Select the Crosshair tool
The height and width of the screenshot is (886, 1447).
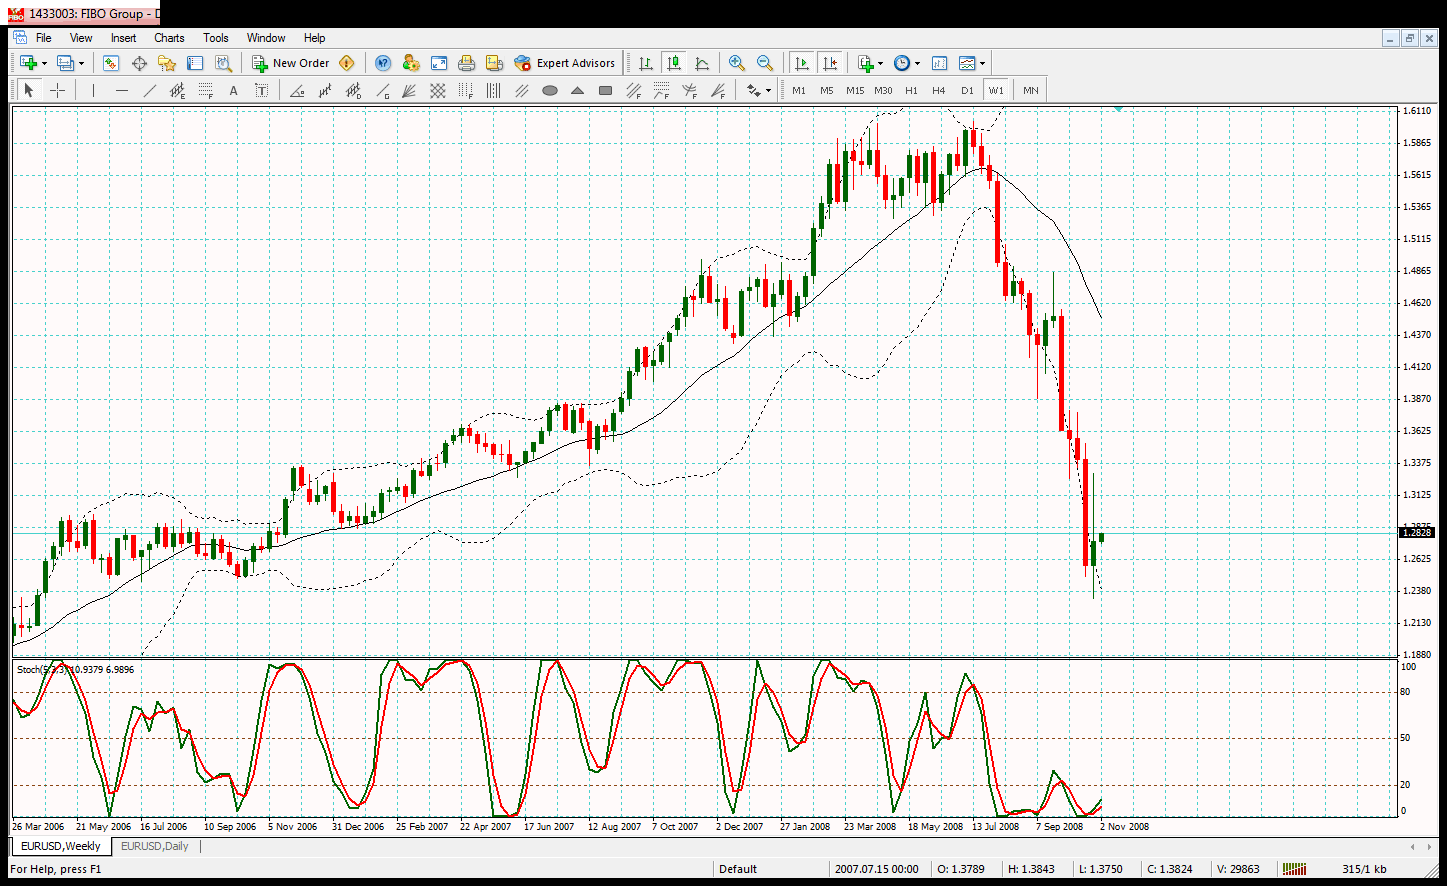coord(58,90)
